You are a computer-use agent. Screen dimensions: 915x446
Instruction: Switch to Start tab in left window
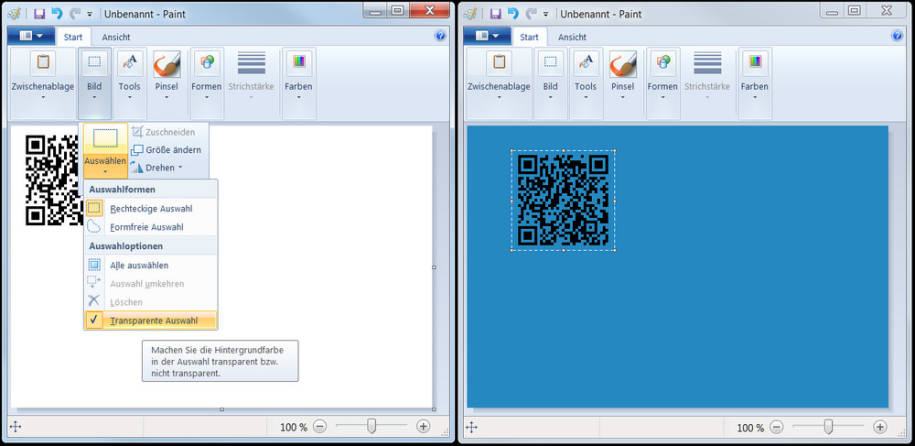click(74, 37)
